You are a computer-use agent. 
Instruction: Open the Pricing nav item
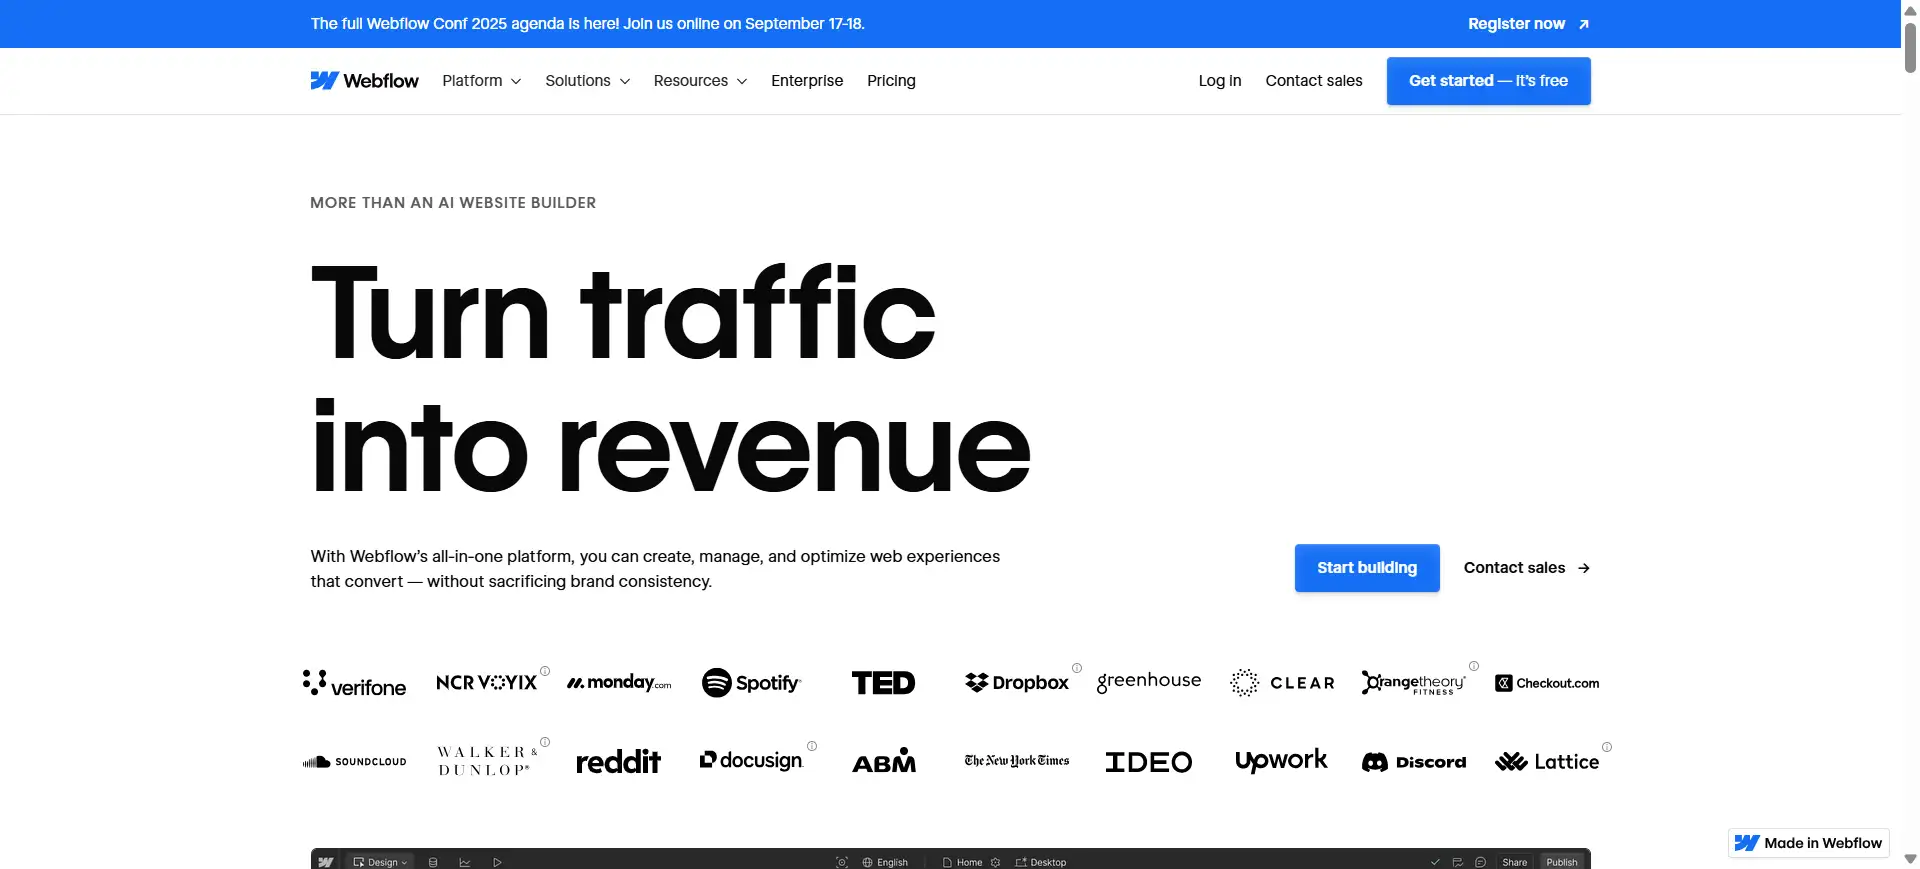tap(891, 81)
